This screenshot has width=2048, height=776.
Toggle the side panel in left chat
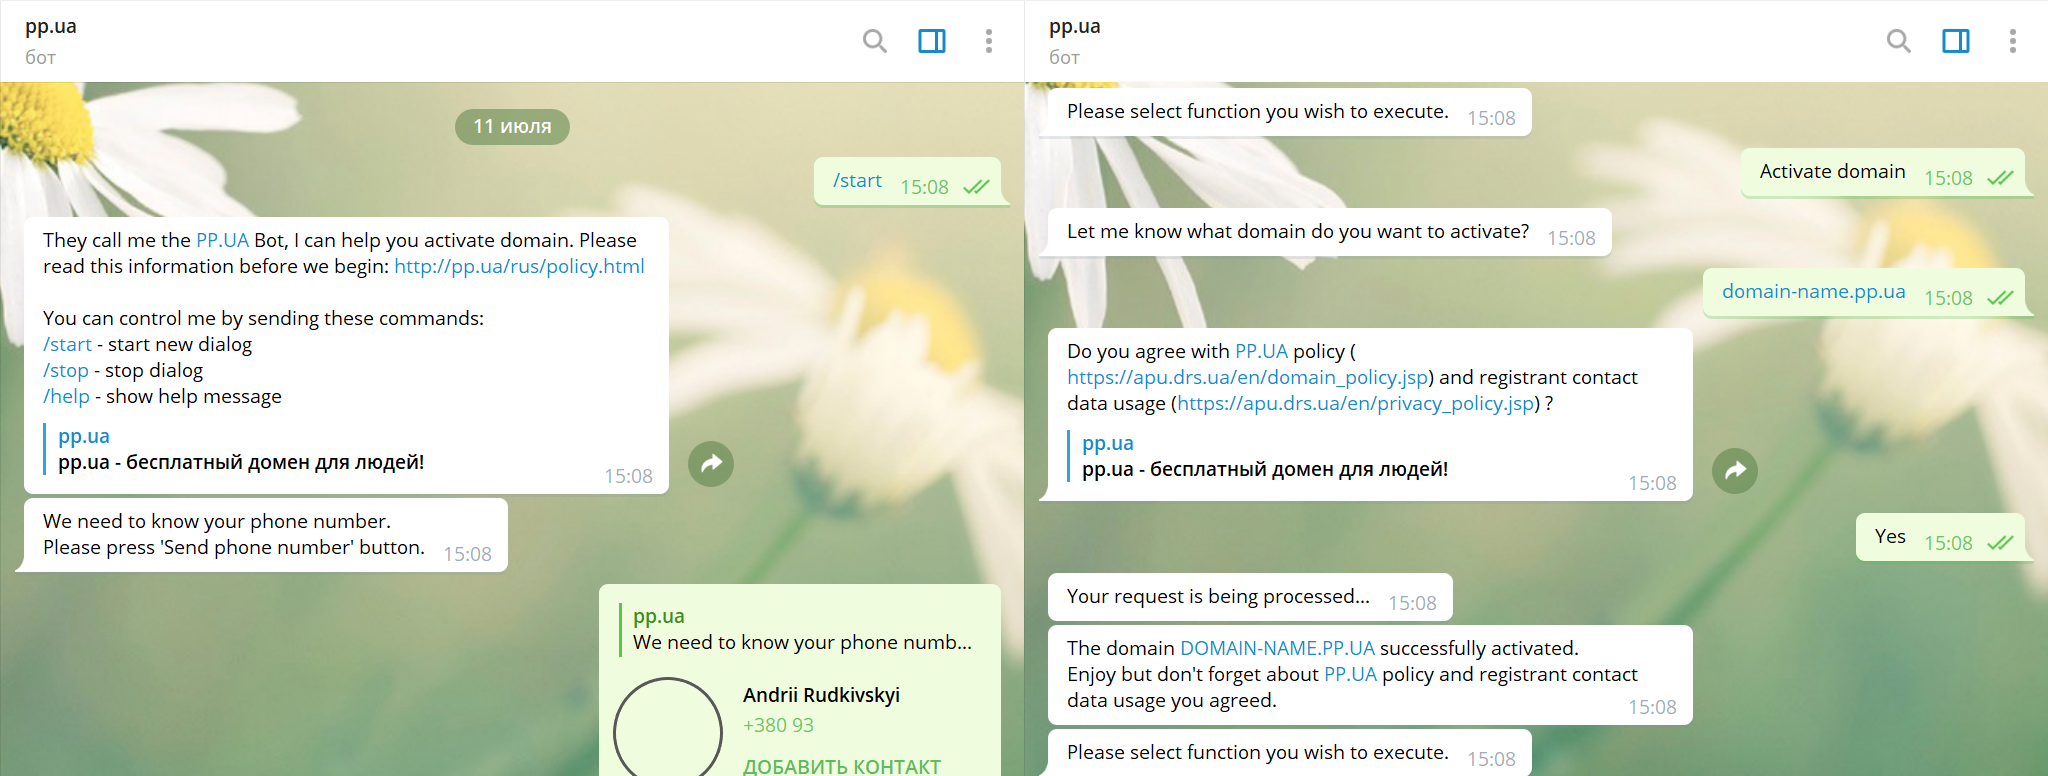pos(931,41)
